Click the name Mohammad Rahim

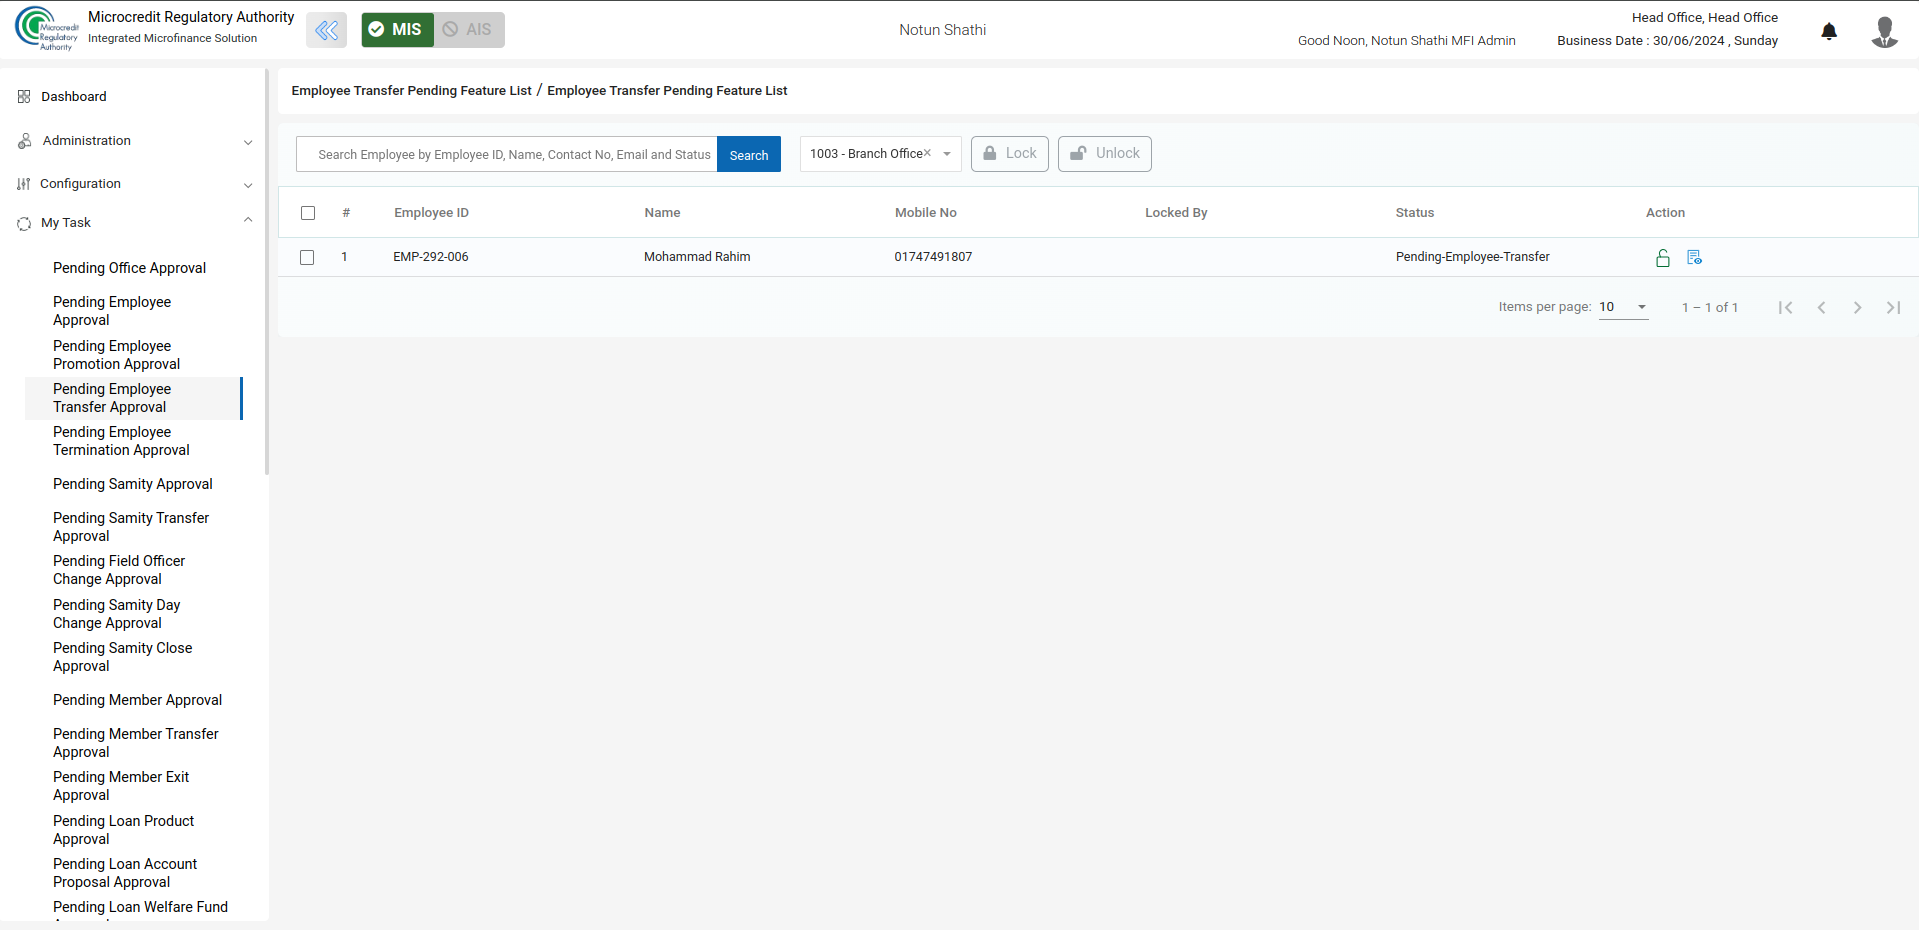(x=697, y=257)
